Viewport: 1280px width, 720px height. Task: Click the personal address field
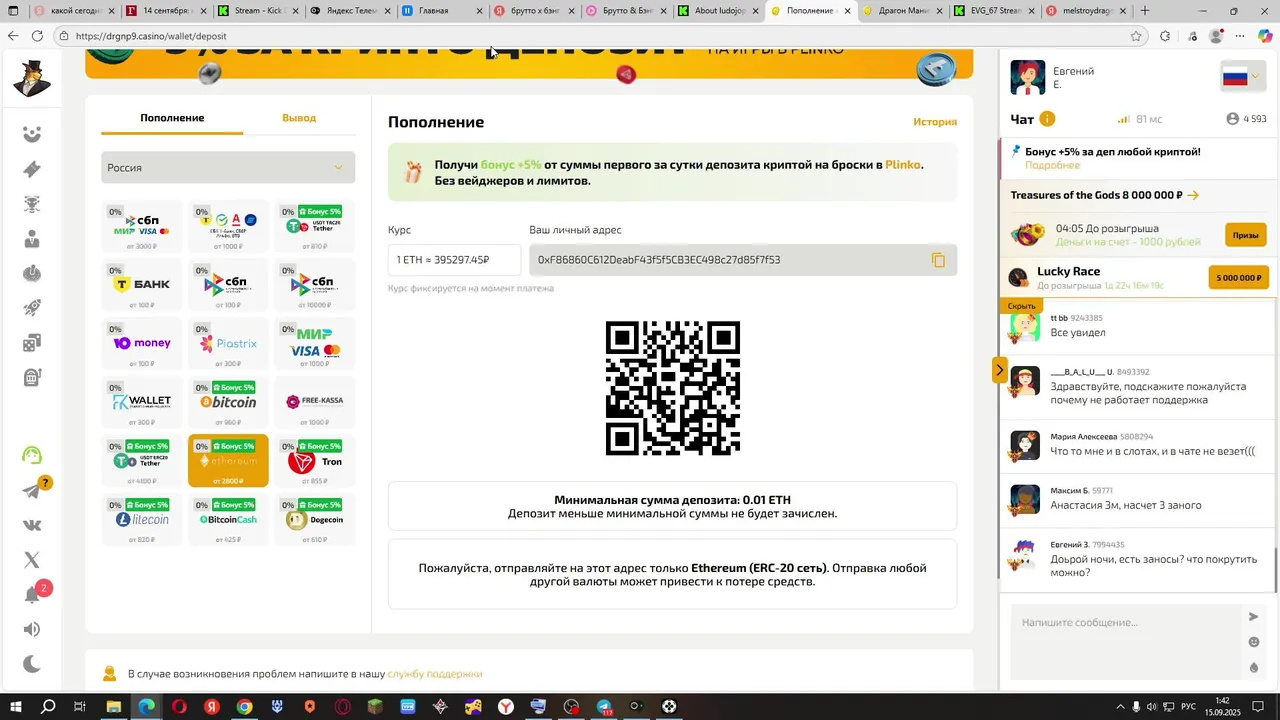tap(743, 260)
